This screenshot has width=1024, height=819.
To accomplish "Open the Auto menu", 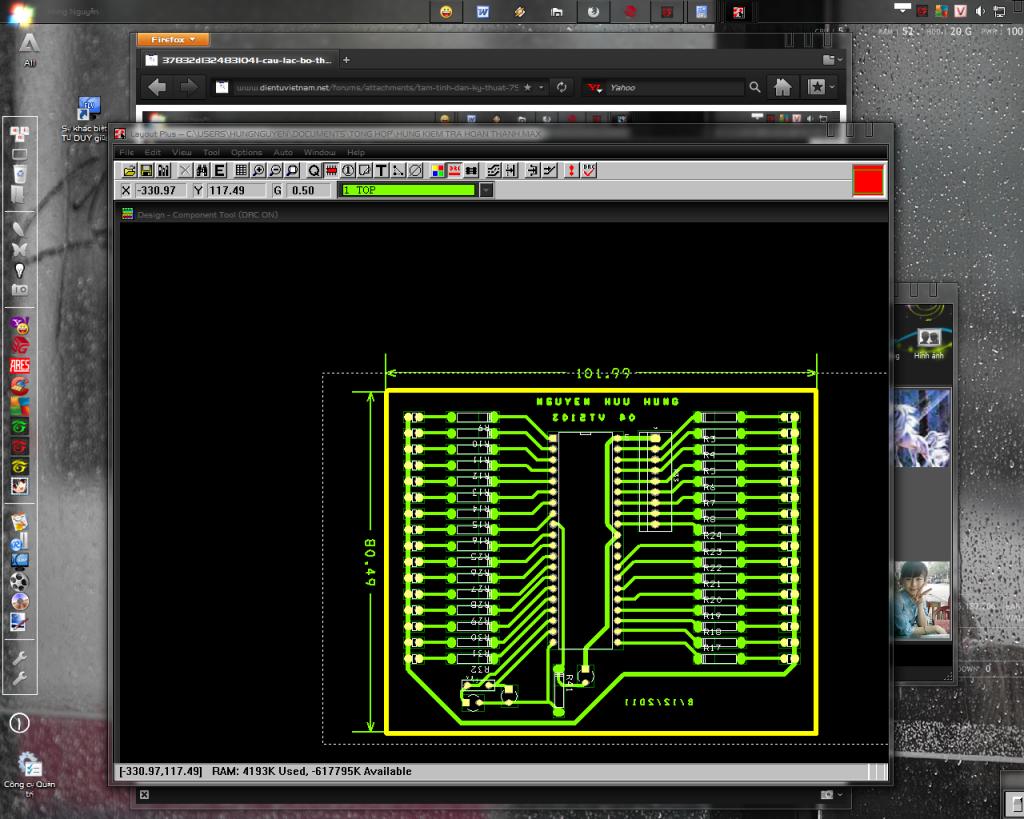I will (283, 152).
